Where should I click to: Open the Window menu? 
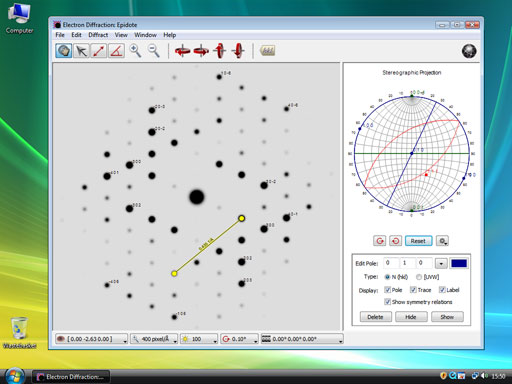point(145,35)
